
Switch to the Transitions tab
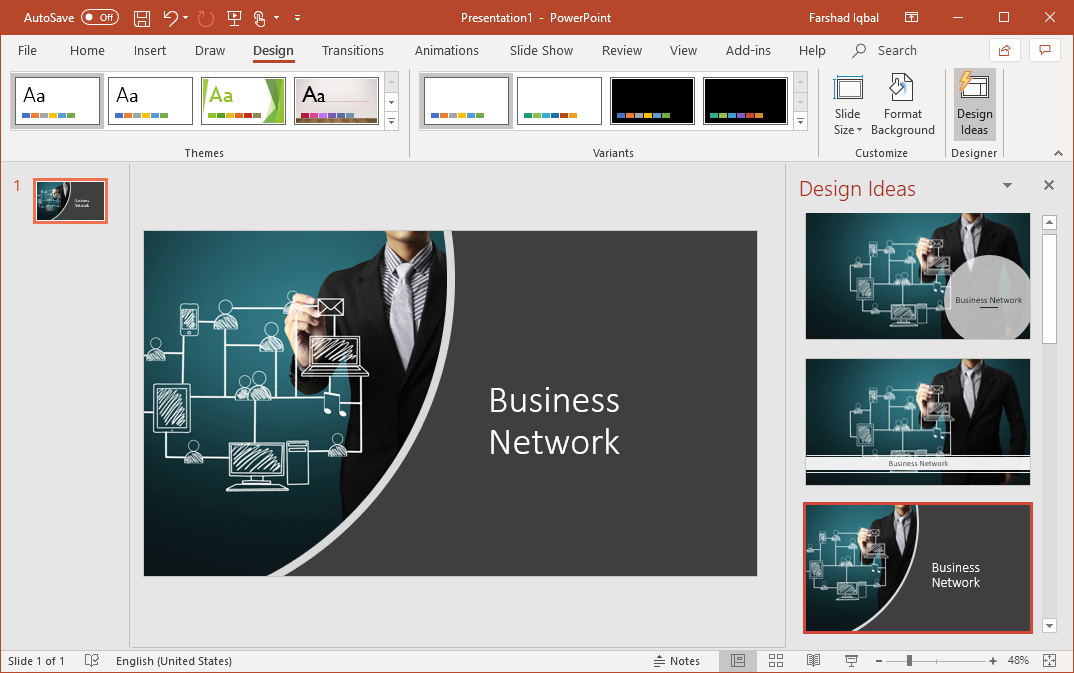tap(353, 50)
